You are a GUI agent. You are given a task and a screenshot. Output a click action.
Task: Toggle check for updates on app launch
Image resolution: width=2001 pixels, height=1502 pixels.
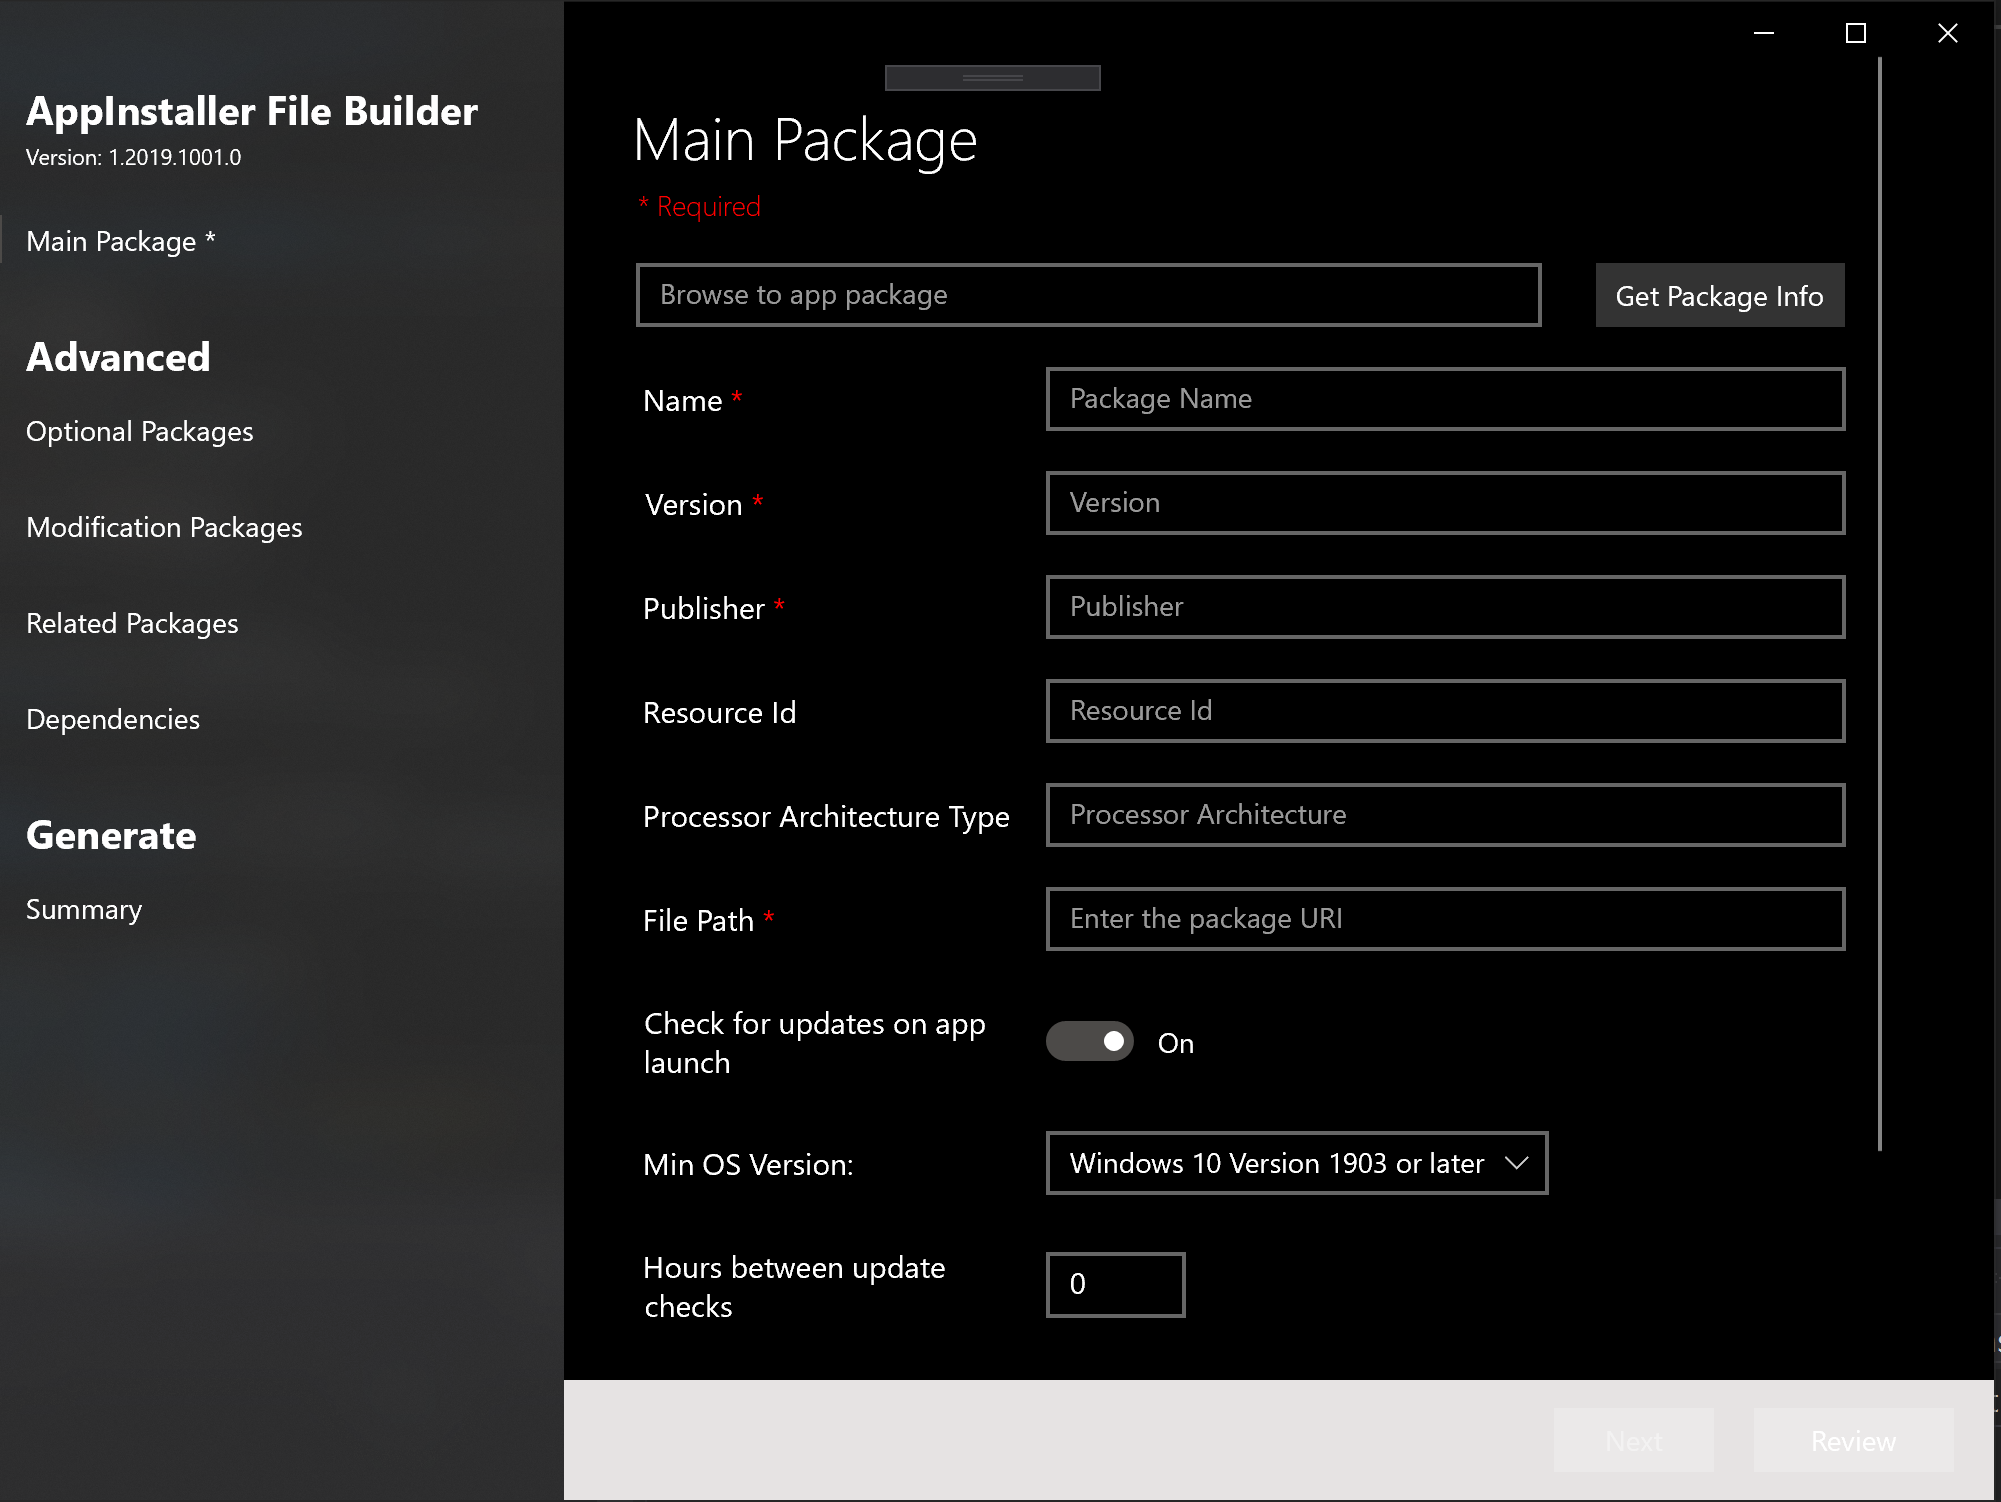coord(1090,1041)
